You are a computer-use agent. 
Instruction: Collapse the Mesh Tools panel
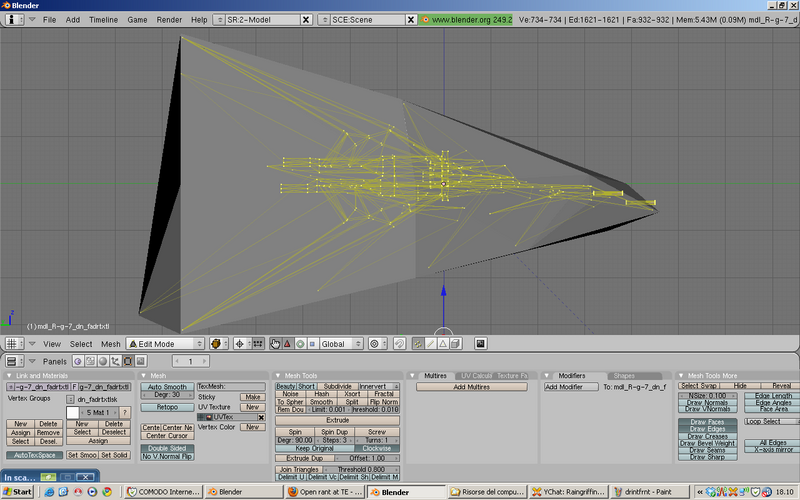coord(279,376)
